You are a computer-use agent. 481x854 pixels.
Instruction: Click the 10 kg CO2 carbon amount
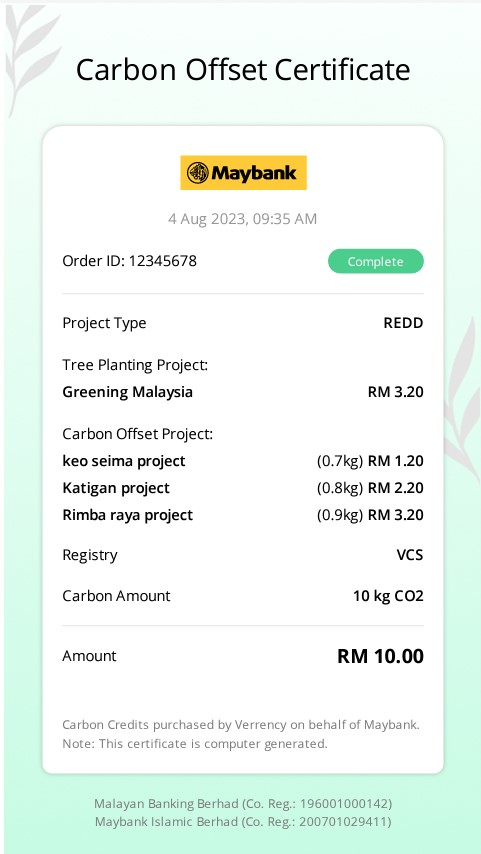coord(388,596)
